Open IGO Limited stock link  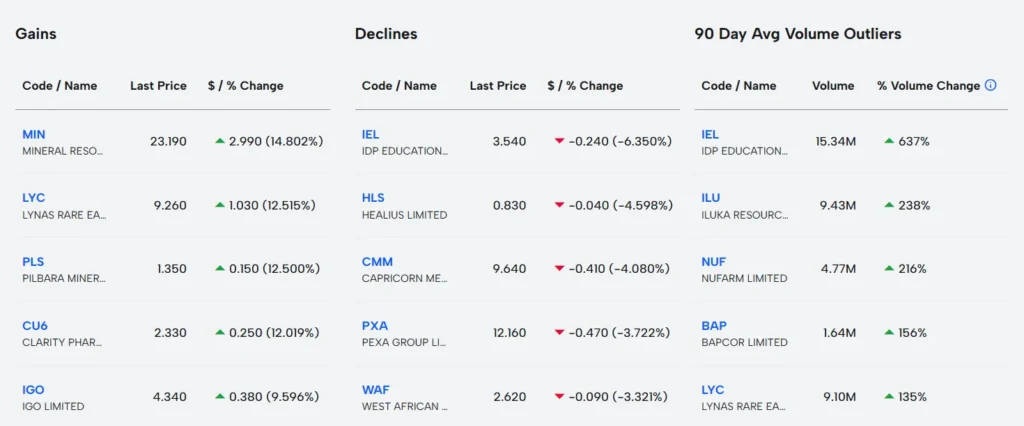click(34, 390)
